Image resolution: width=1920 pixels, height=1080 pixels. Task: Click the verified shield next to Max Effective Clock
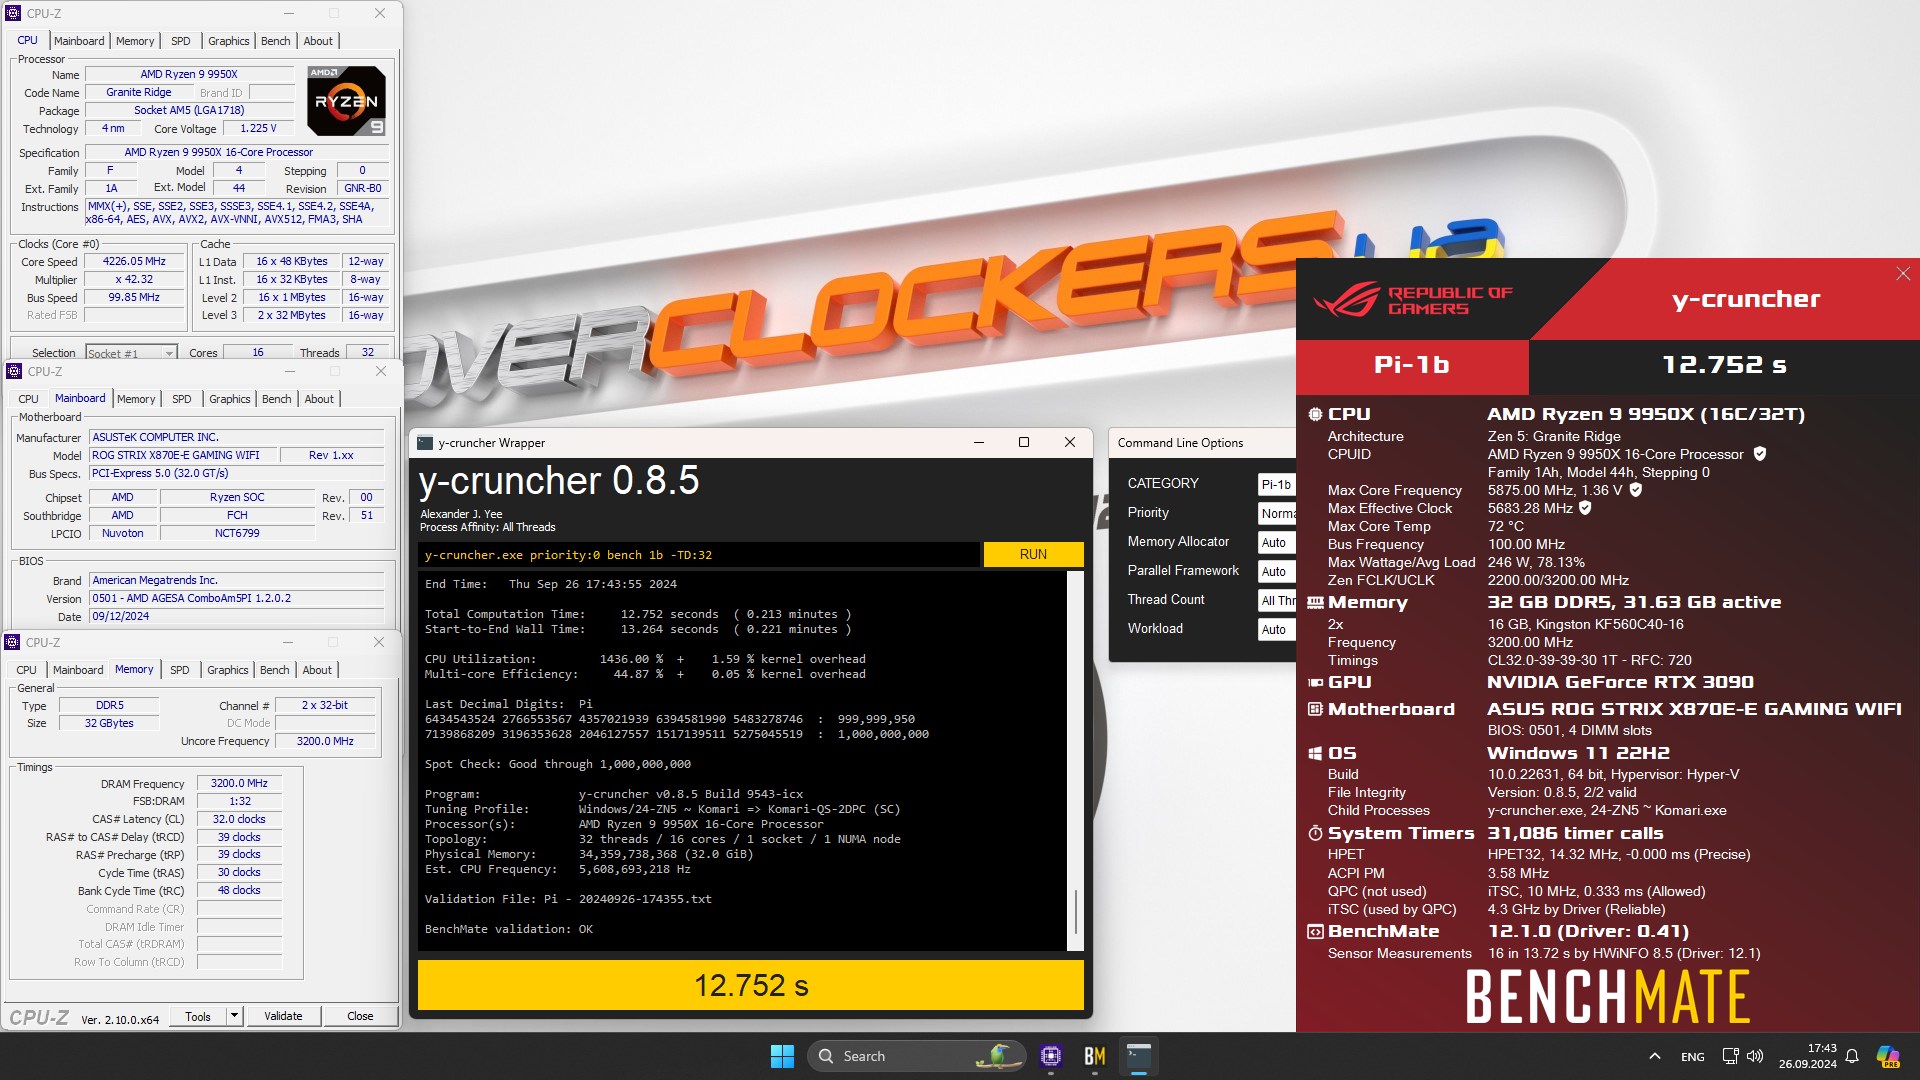[x=1585, y=508]
